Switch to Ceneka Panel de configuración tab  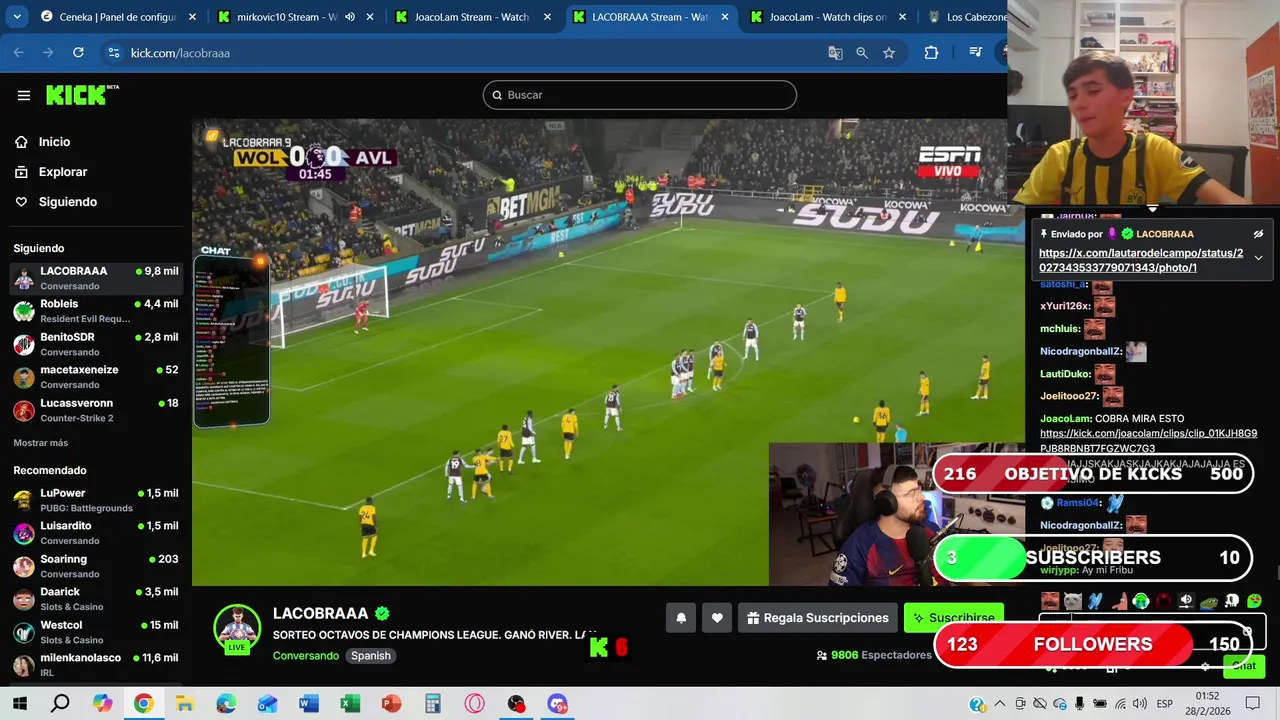117,17
